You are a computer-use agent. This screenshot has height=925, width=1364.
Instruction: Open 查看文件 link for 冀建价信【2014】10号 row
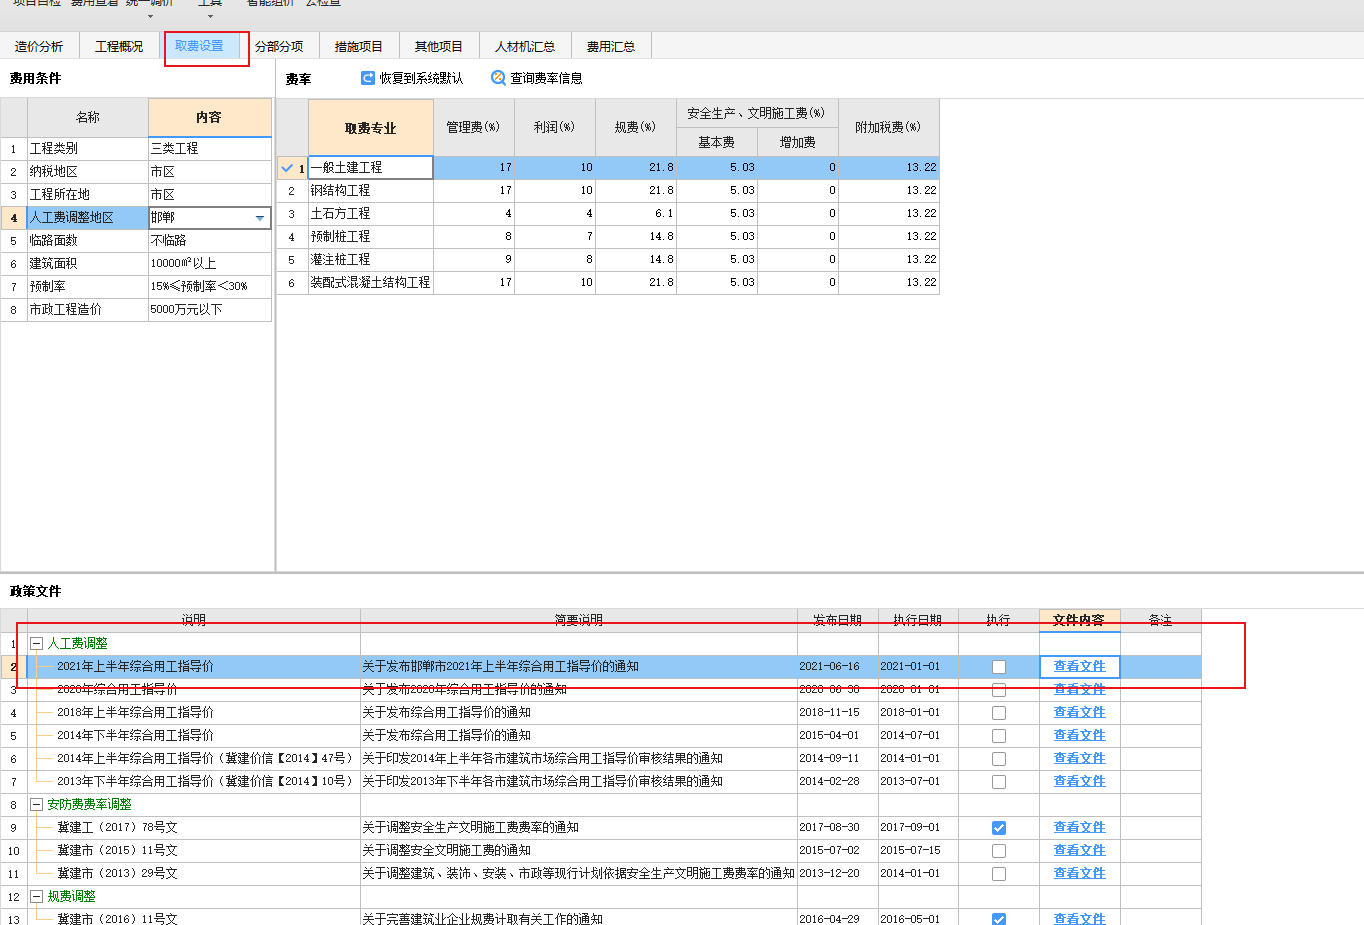pyautogui.click(x=1079, y=781)
